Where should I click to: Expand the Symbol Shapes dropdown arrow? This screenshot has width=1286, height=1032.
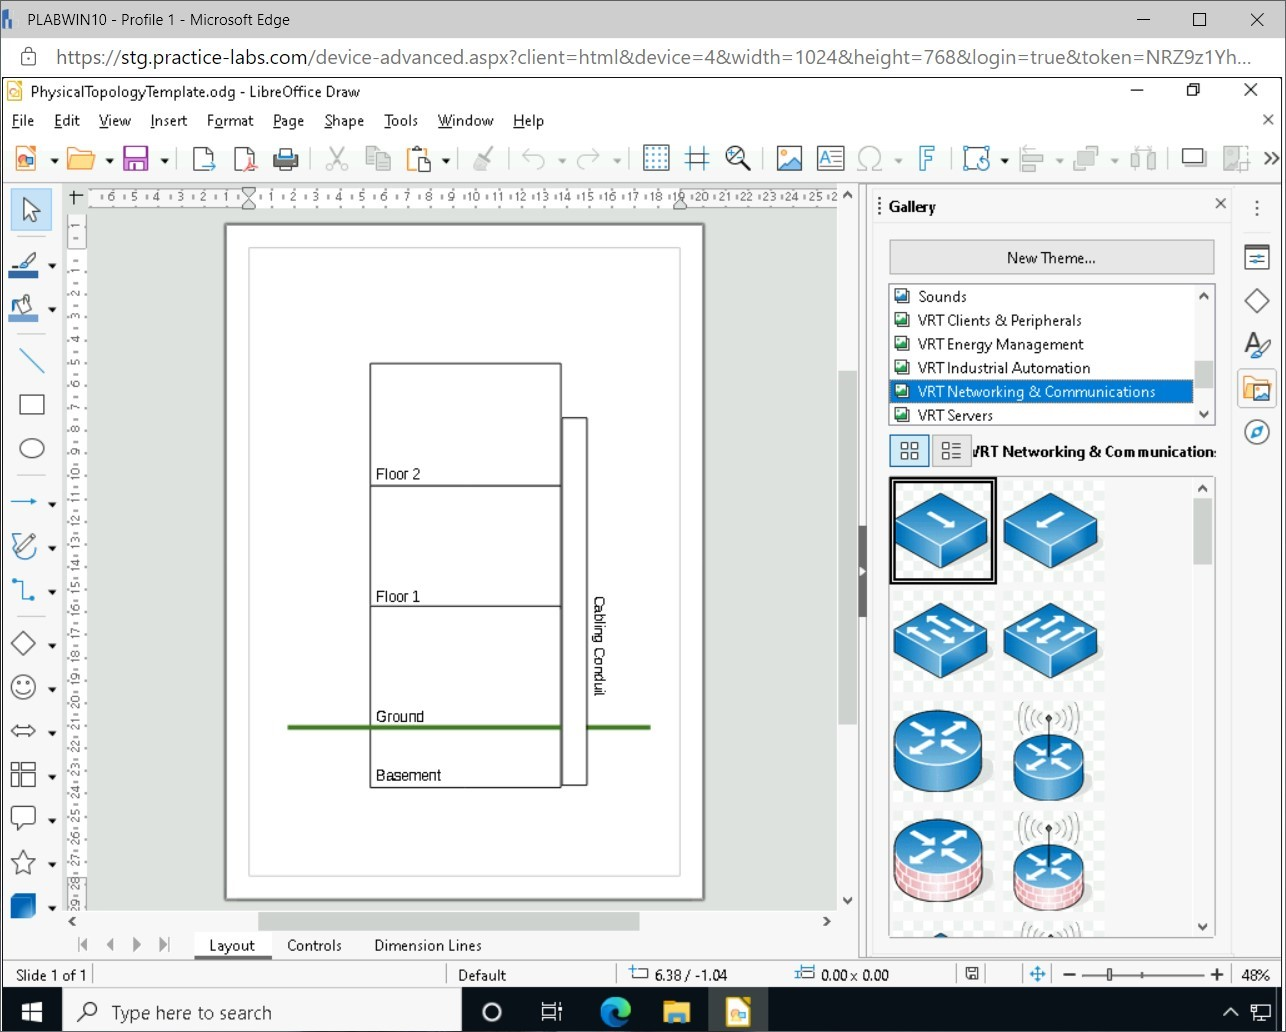click(x=52, y=689)
